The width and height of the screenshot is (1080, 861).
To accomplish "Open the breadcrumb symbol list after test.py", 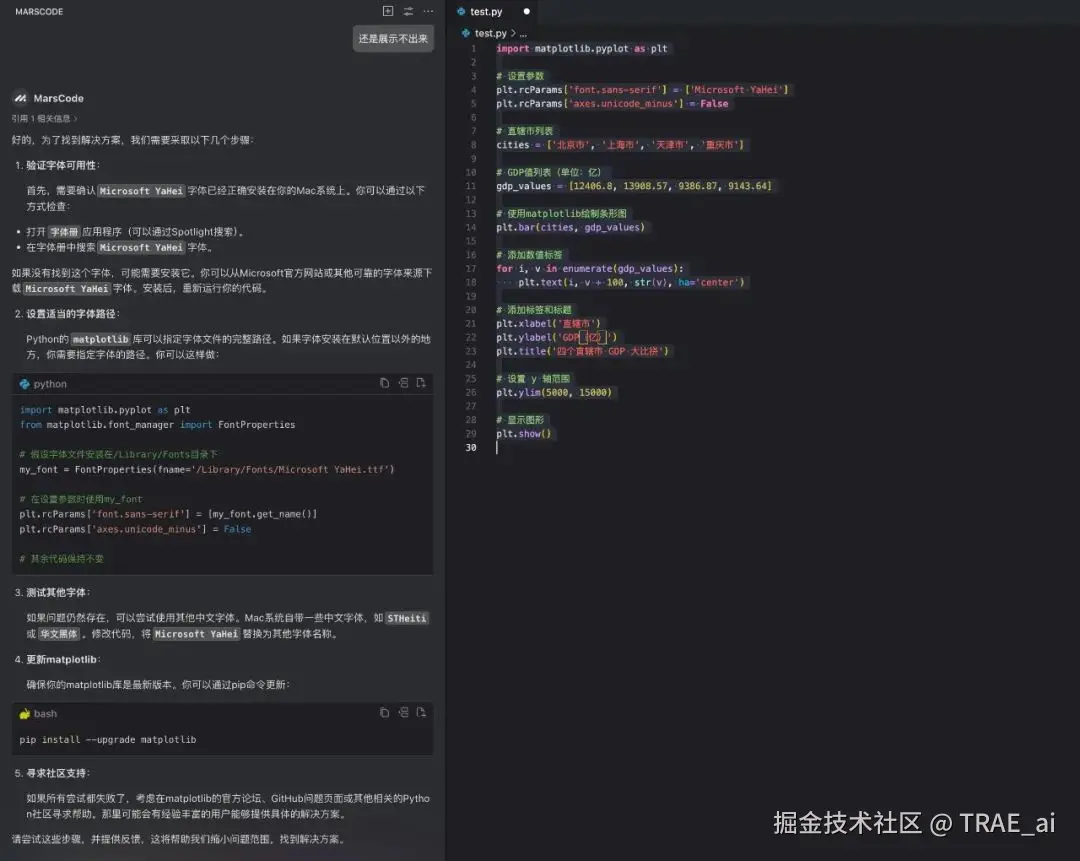I will pos(522,32).
